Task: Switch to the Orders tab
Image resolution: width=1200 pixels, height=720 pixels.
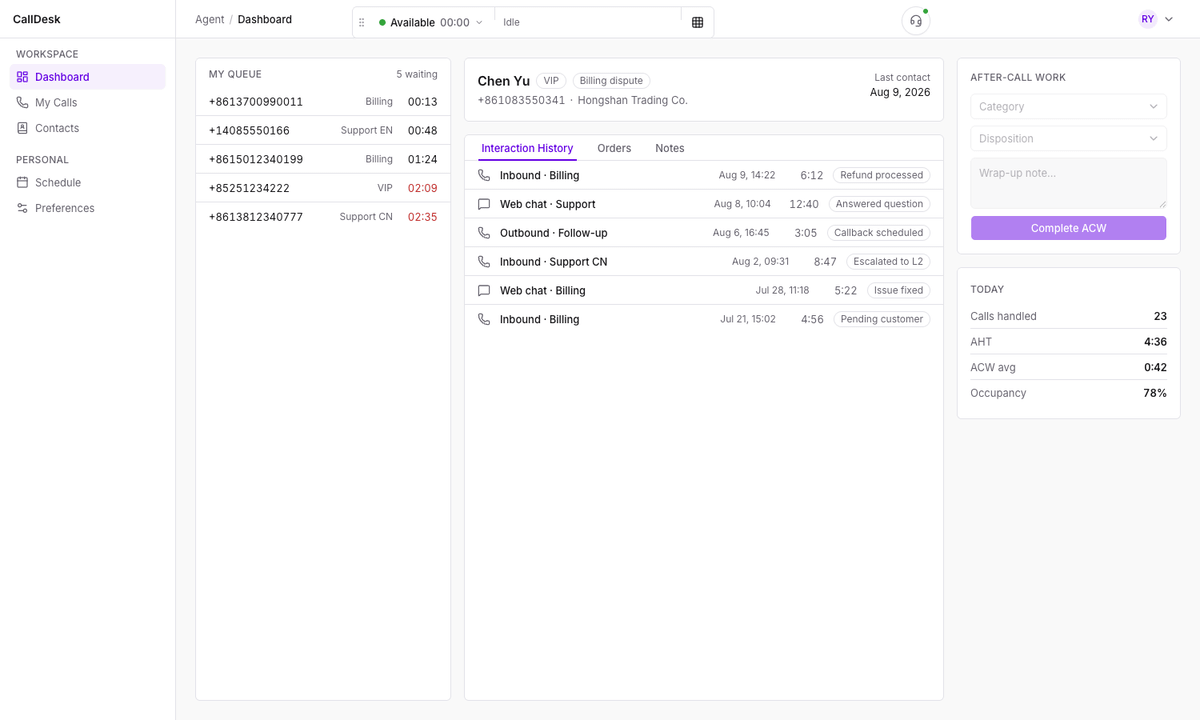Action: coord(614,148)
